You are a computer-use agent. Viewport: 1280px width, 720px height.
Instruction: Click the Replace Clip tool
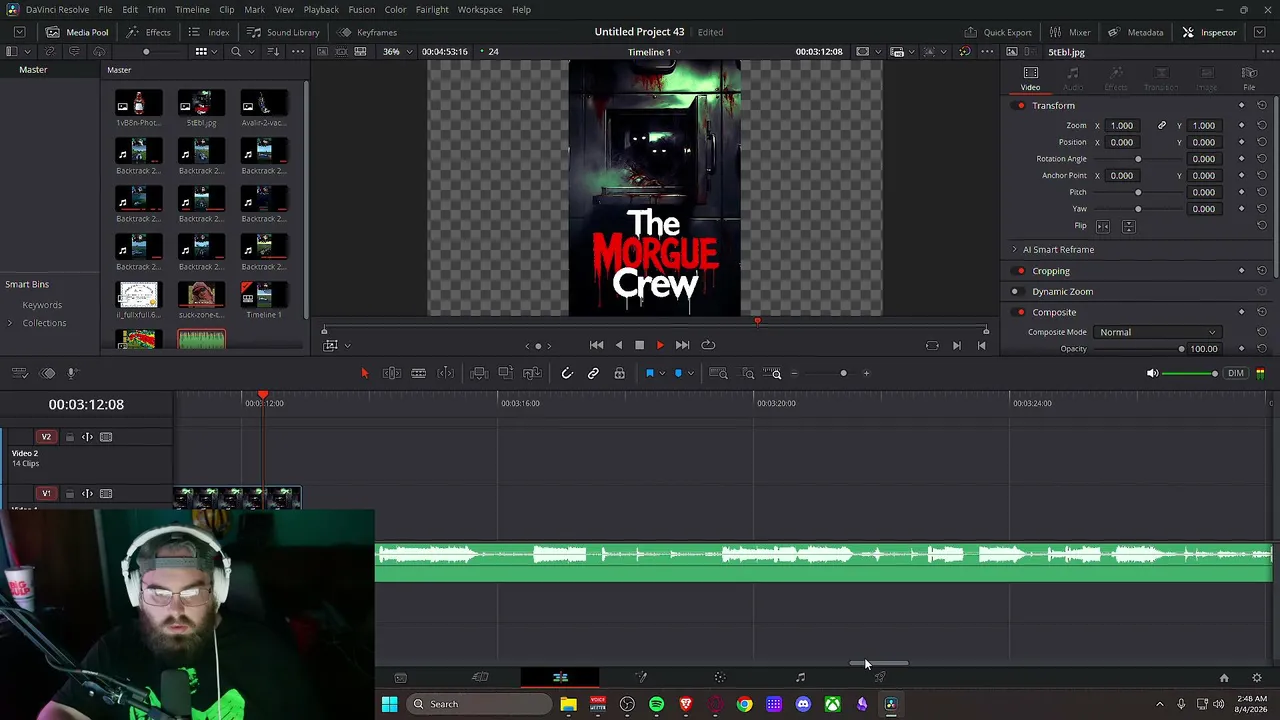(x=532, y=373)
